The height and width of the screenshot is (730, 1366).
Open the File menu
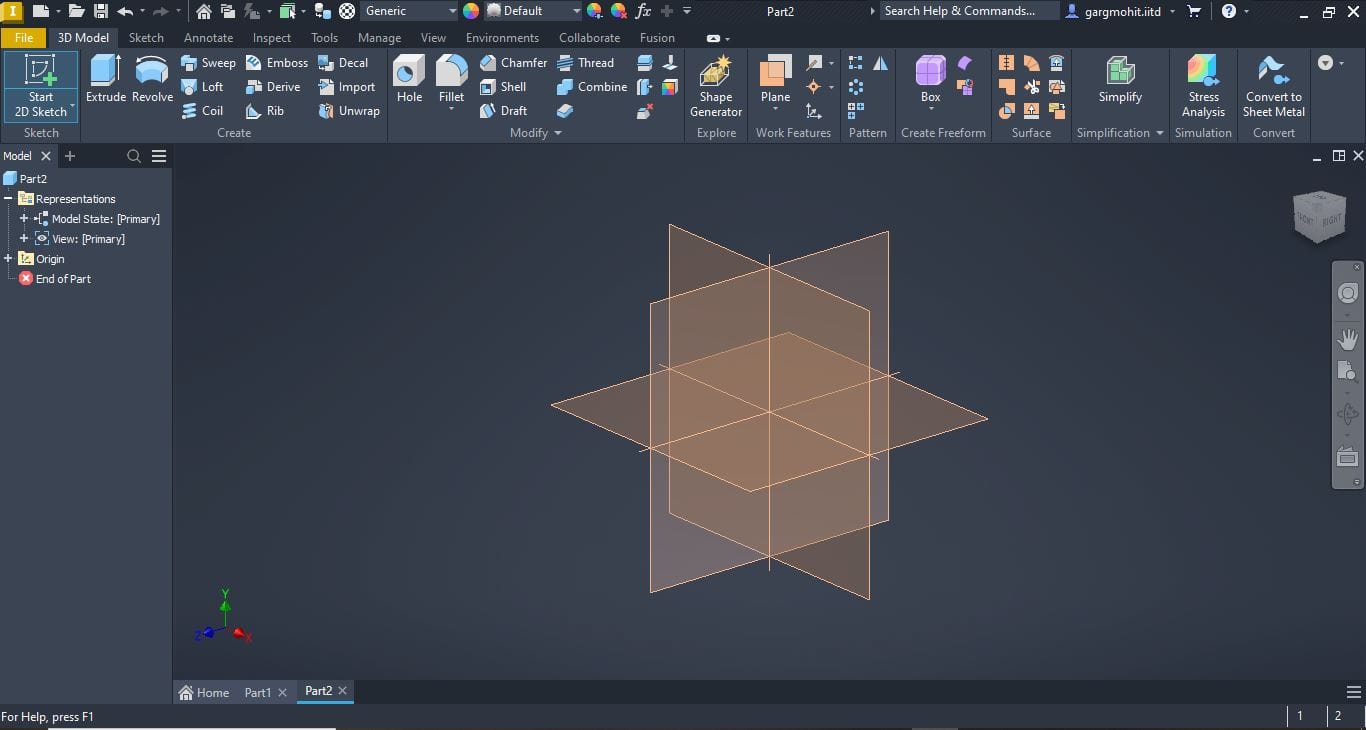pyautogui.click(x=24, y=38)
